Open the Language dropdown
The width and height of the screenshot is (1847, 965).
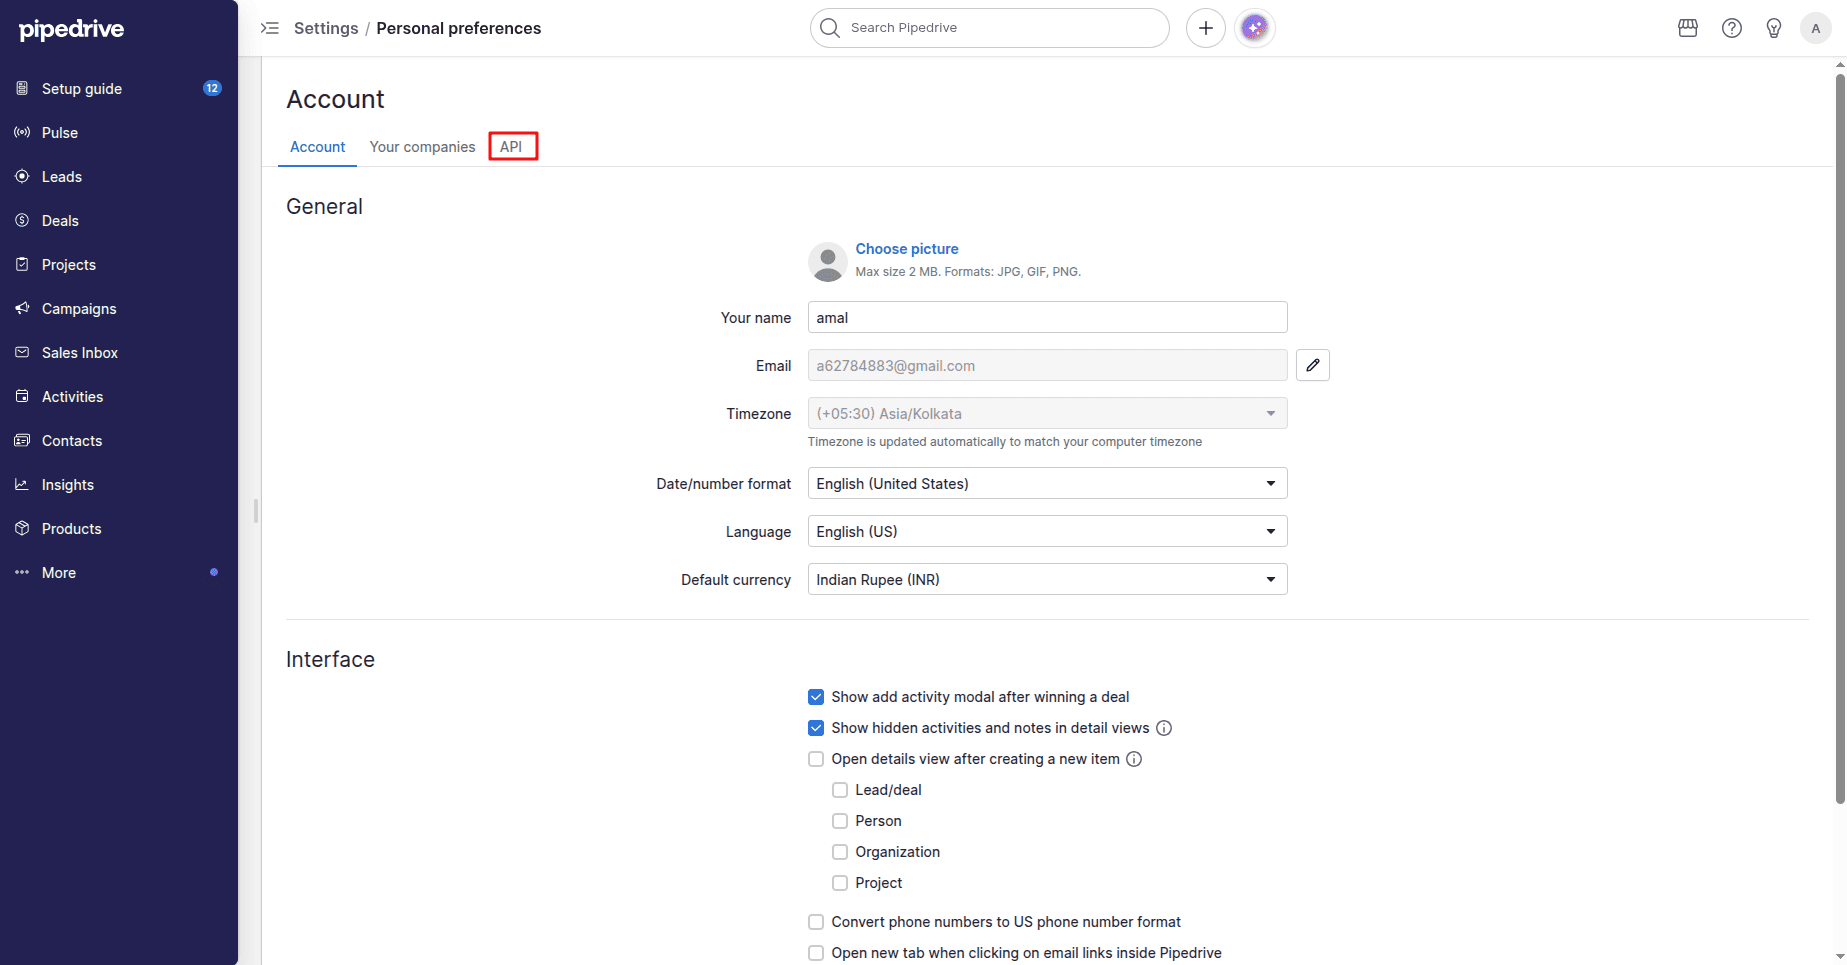1047,531
